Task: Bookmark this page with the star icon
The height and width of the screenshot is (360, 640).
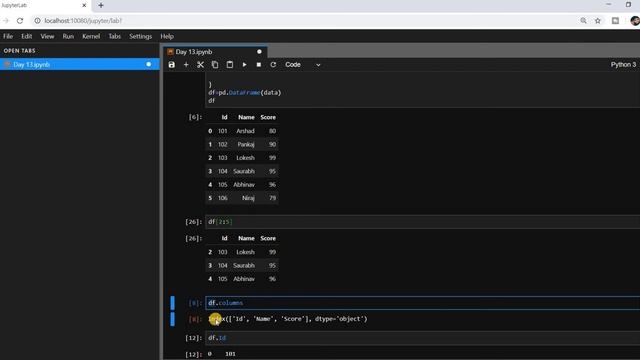Action: 598,20
